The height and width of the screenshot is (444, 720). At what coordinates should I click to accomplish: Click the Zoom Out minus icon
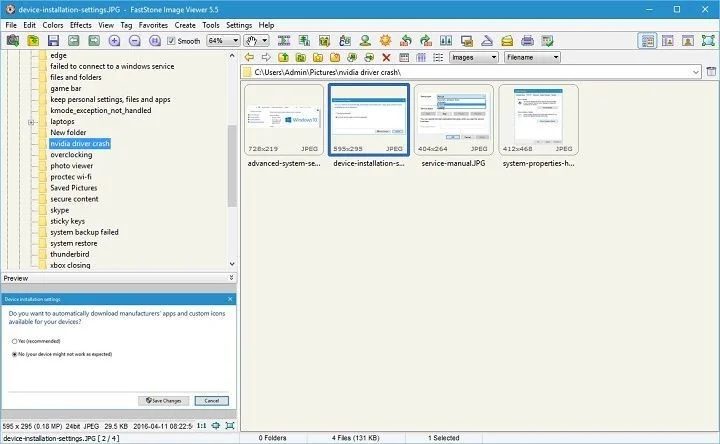pos(135,41)
